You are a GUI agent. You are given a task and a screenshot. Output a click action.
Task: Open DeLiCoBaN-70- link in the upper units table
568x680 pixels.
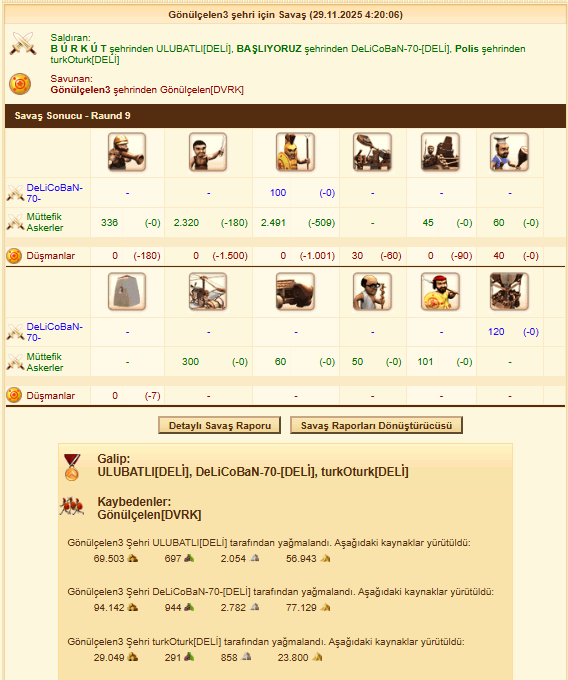[55, 193]
